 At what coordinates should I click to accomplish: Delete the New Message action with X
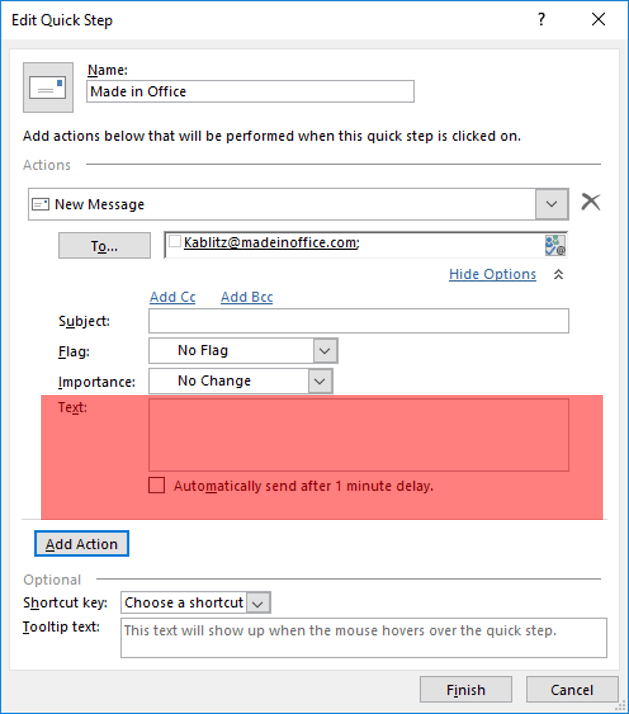[591, 203]
